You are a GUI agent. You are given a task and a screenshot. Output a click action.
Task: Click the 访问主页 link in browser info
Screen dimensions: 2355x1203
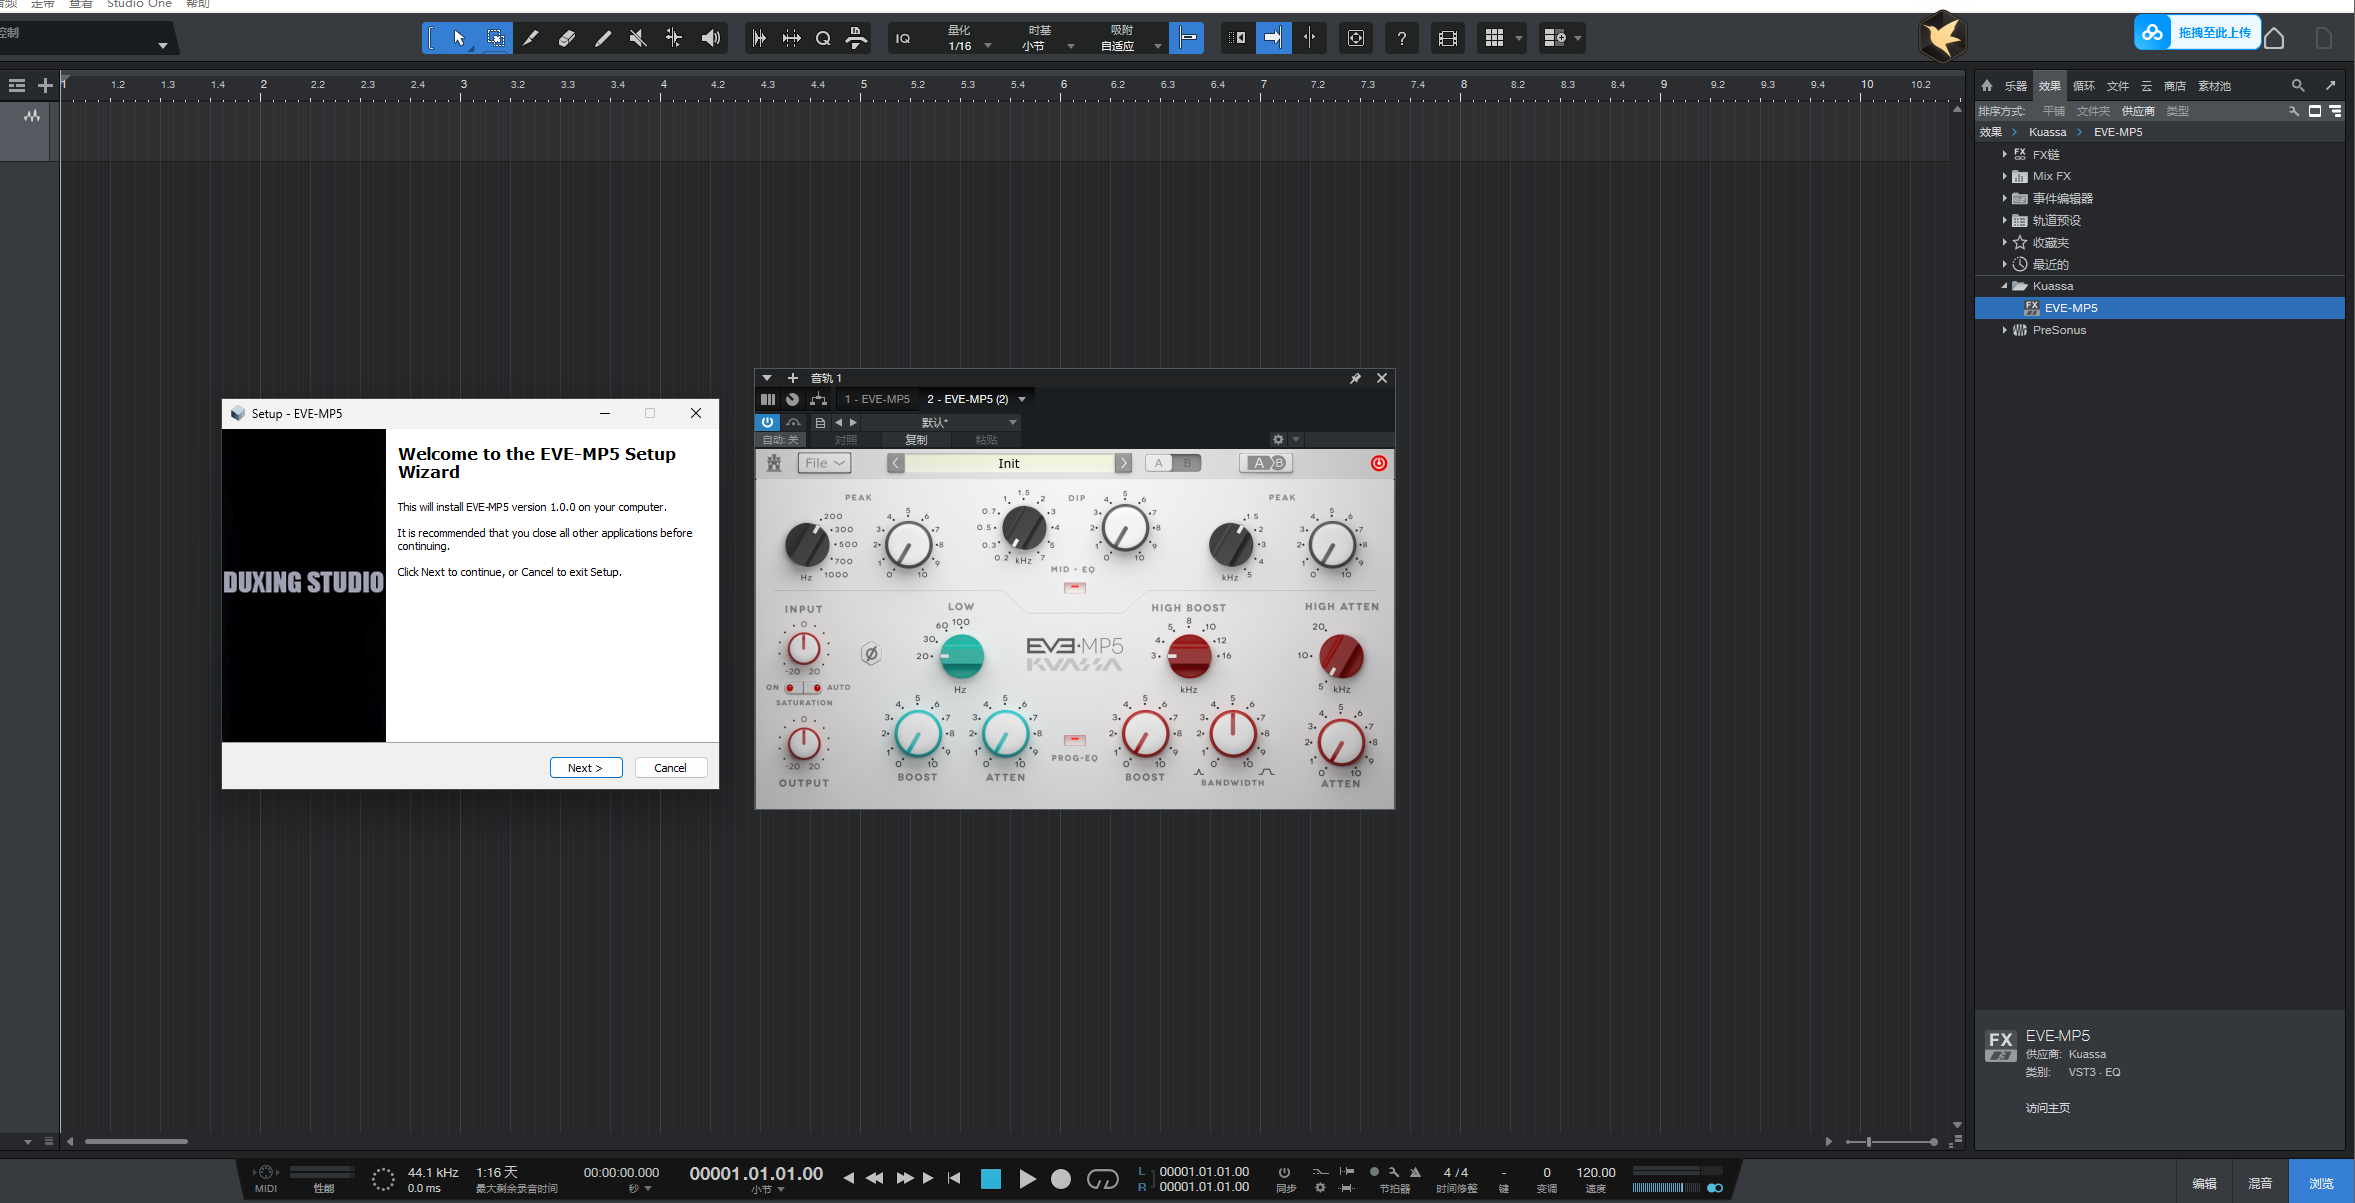(x=2048, y=1108)
